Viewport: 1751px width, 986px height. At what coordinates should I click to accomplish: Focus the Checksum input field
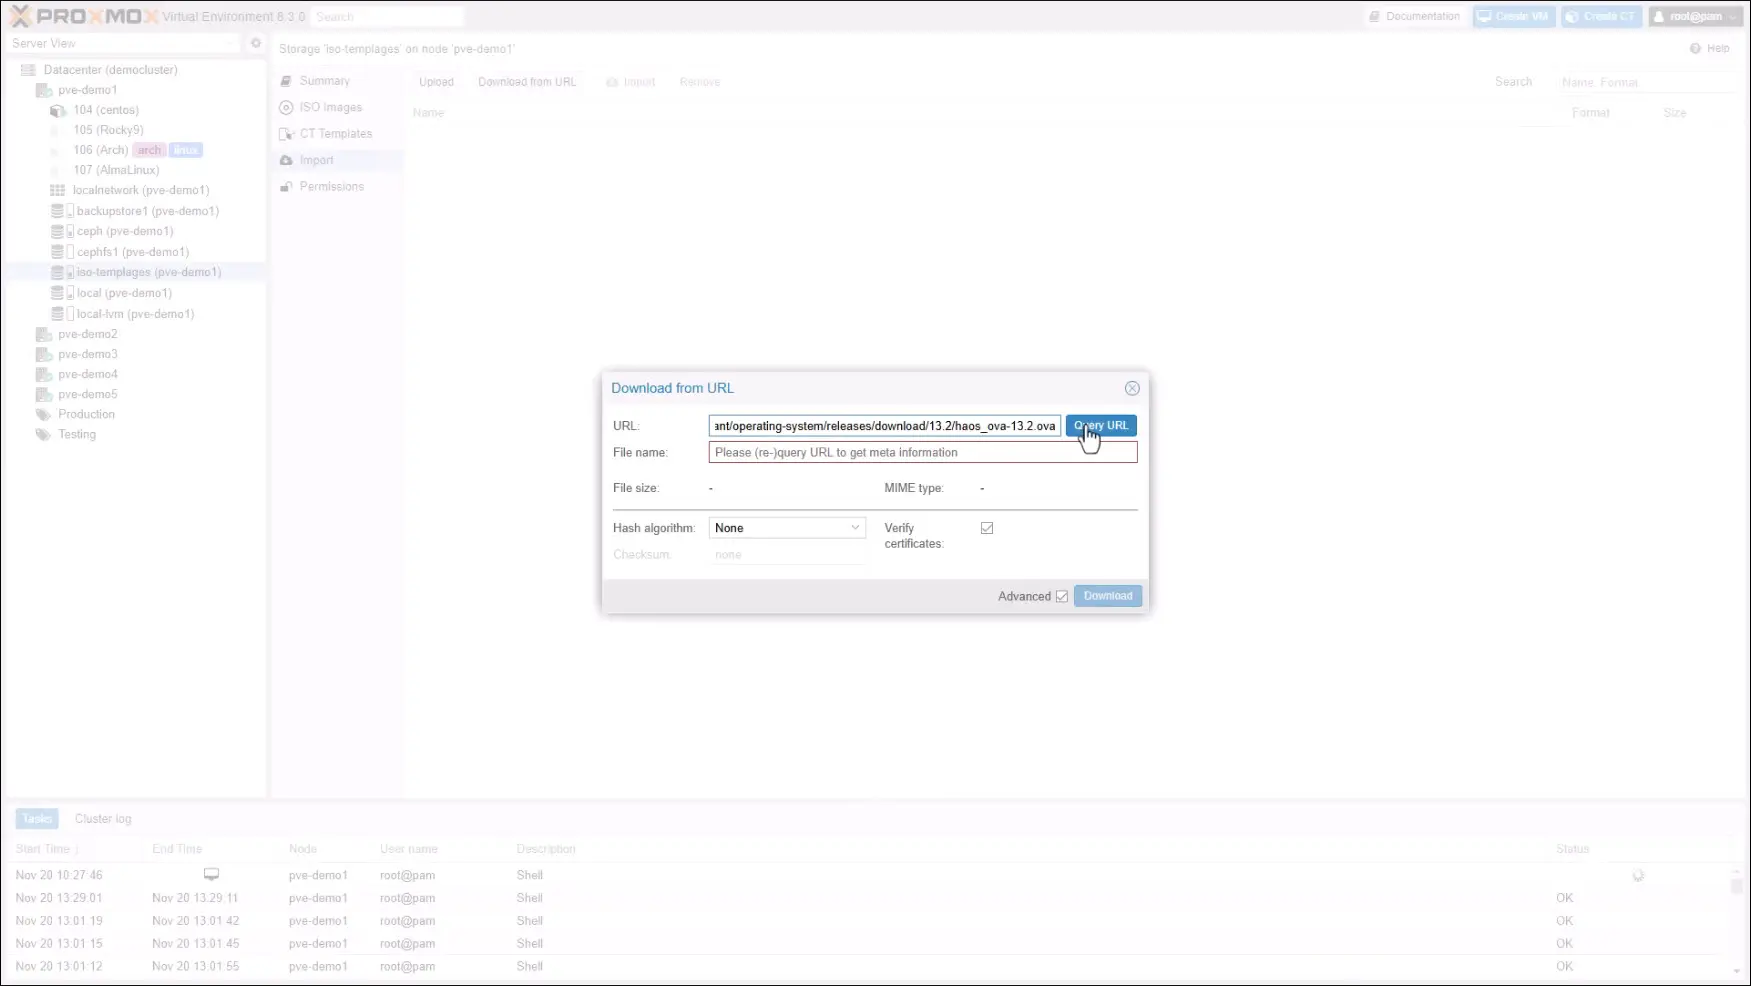[x=787, y=555]
